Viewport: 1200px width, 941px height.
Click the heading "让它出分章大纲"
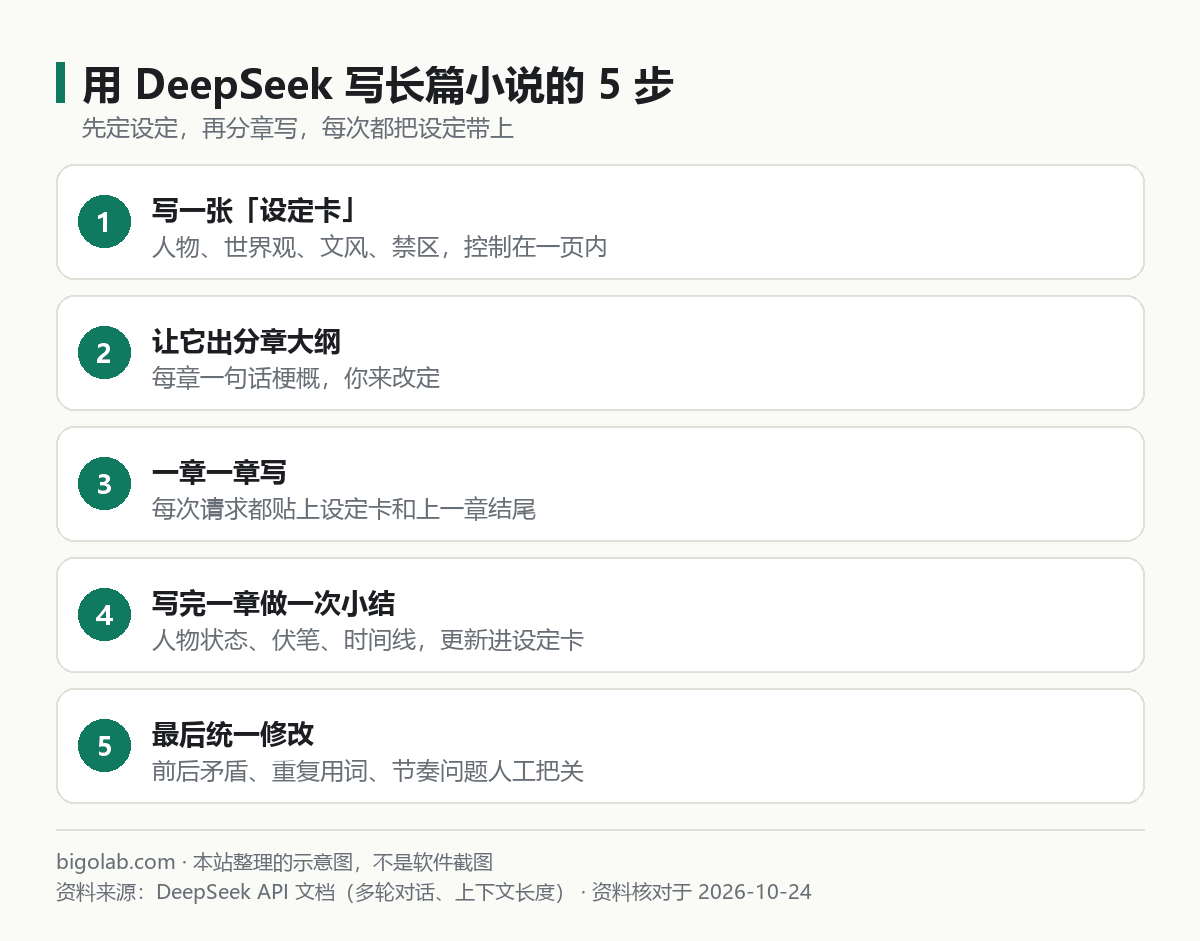pyautogui.click(x=247, y=342)
